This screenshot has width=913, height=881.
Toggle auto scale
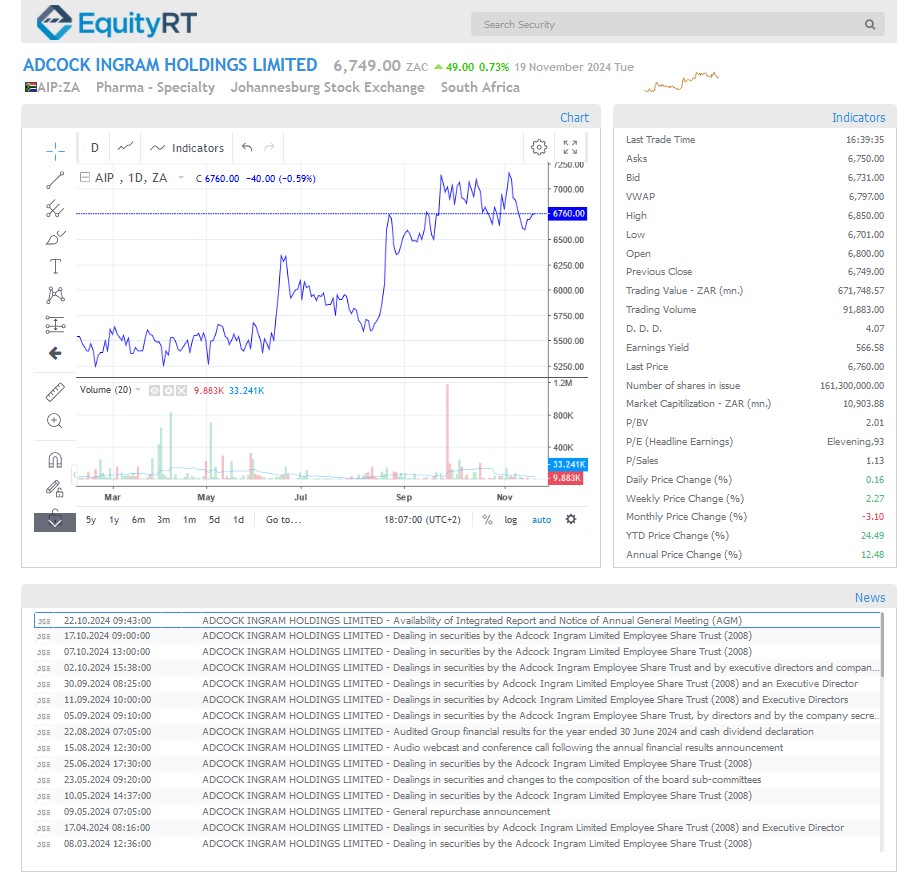(x=542, y=520)
